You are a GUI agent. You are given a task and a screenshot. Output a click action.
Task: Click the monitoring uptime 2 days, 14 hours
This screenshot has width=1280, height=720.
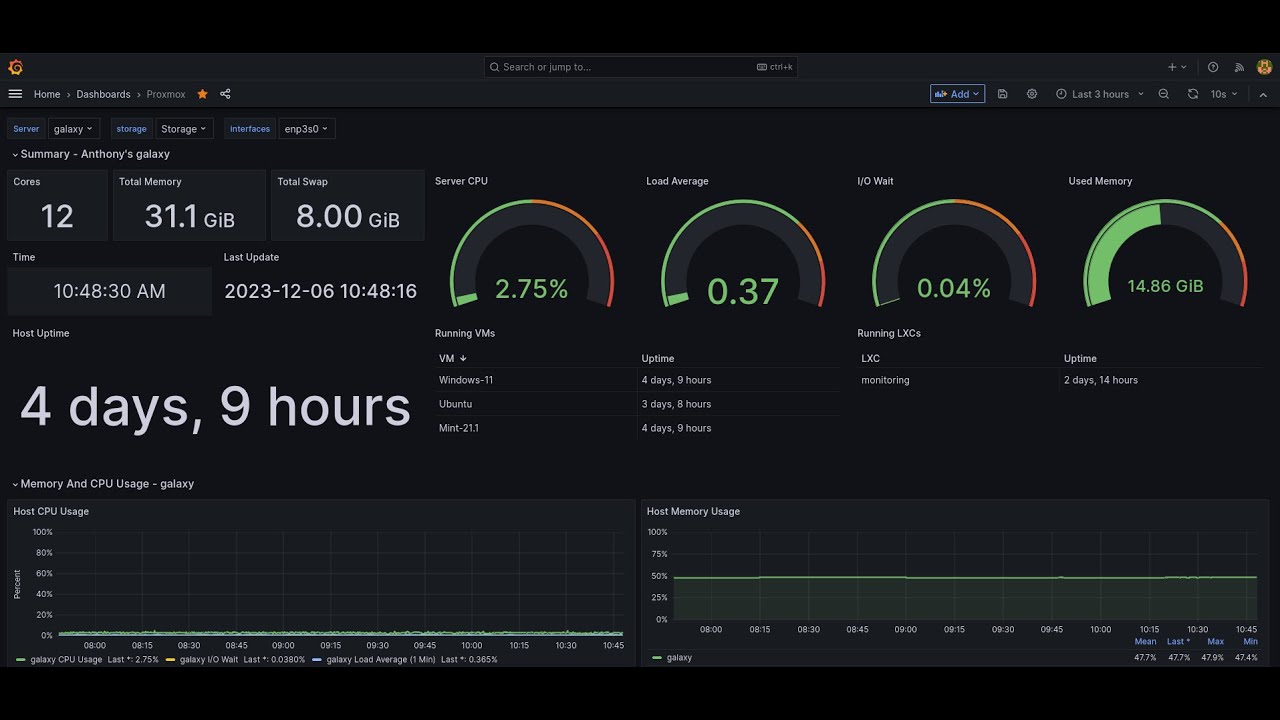1101,380
